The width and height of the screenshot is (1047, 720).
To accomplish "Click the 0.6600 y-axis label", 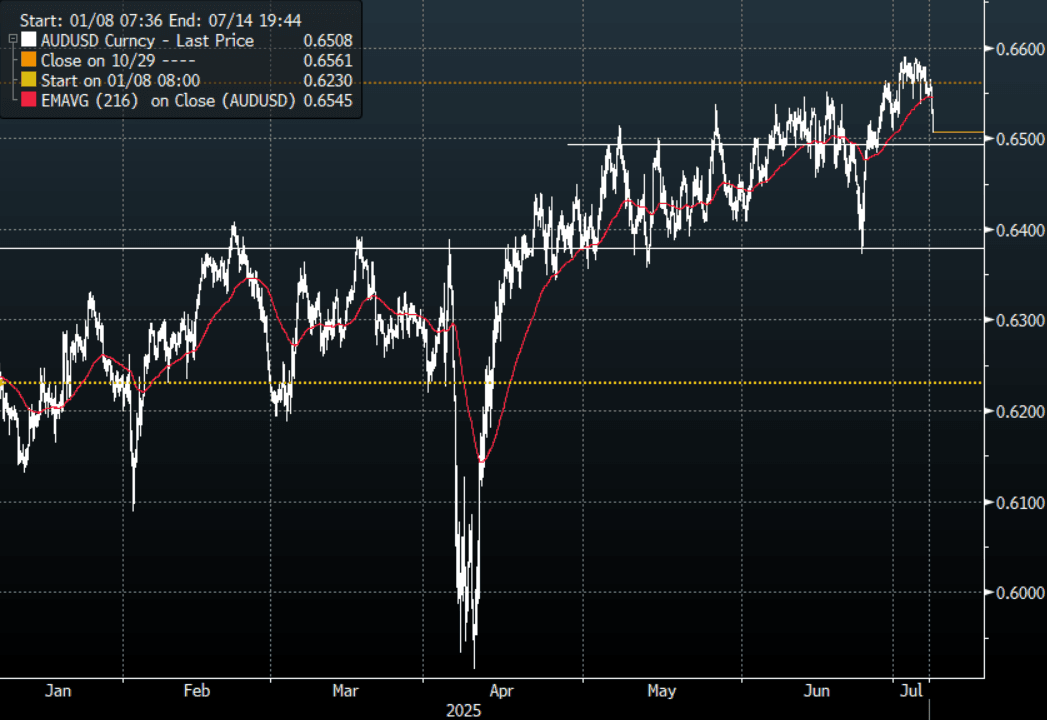I will (x=1020, y=49).
